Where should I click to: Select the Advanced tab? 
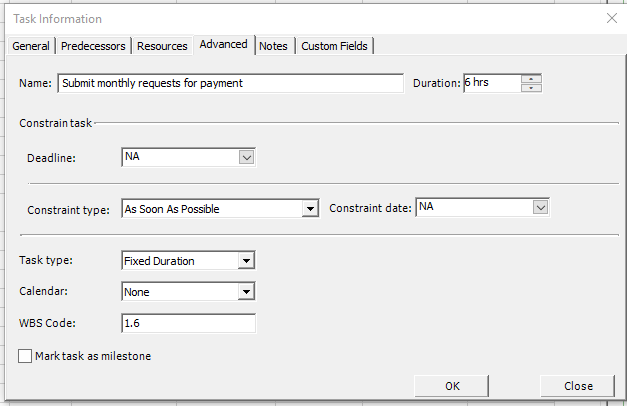[x=223, y=45]
